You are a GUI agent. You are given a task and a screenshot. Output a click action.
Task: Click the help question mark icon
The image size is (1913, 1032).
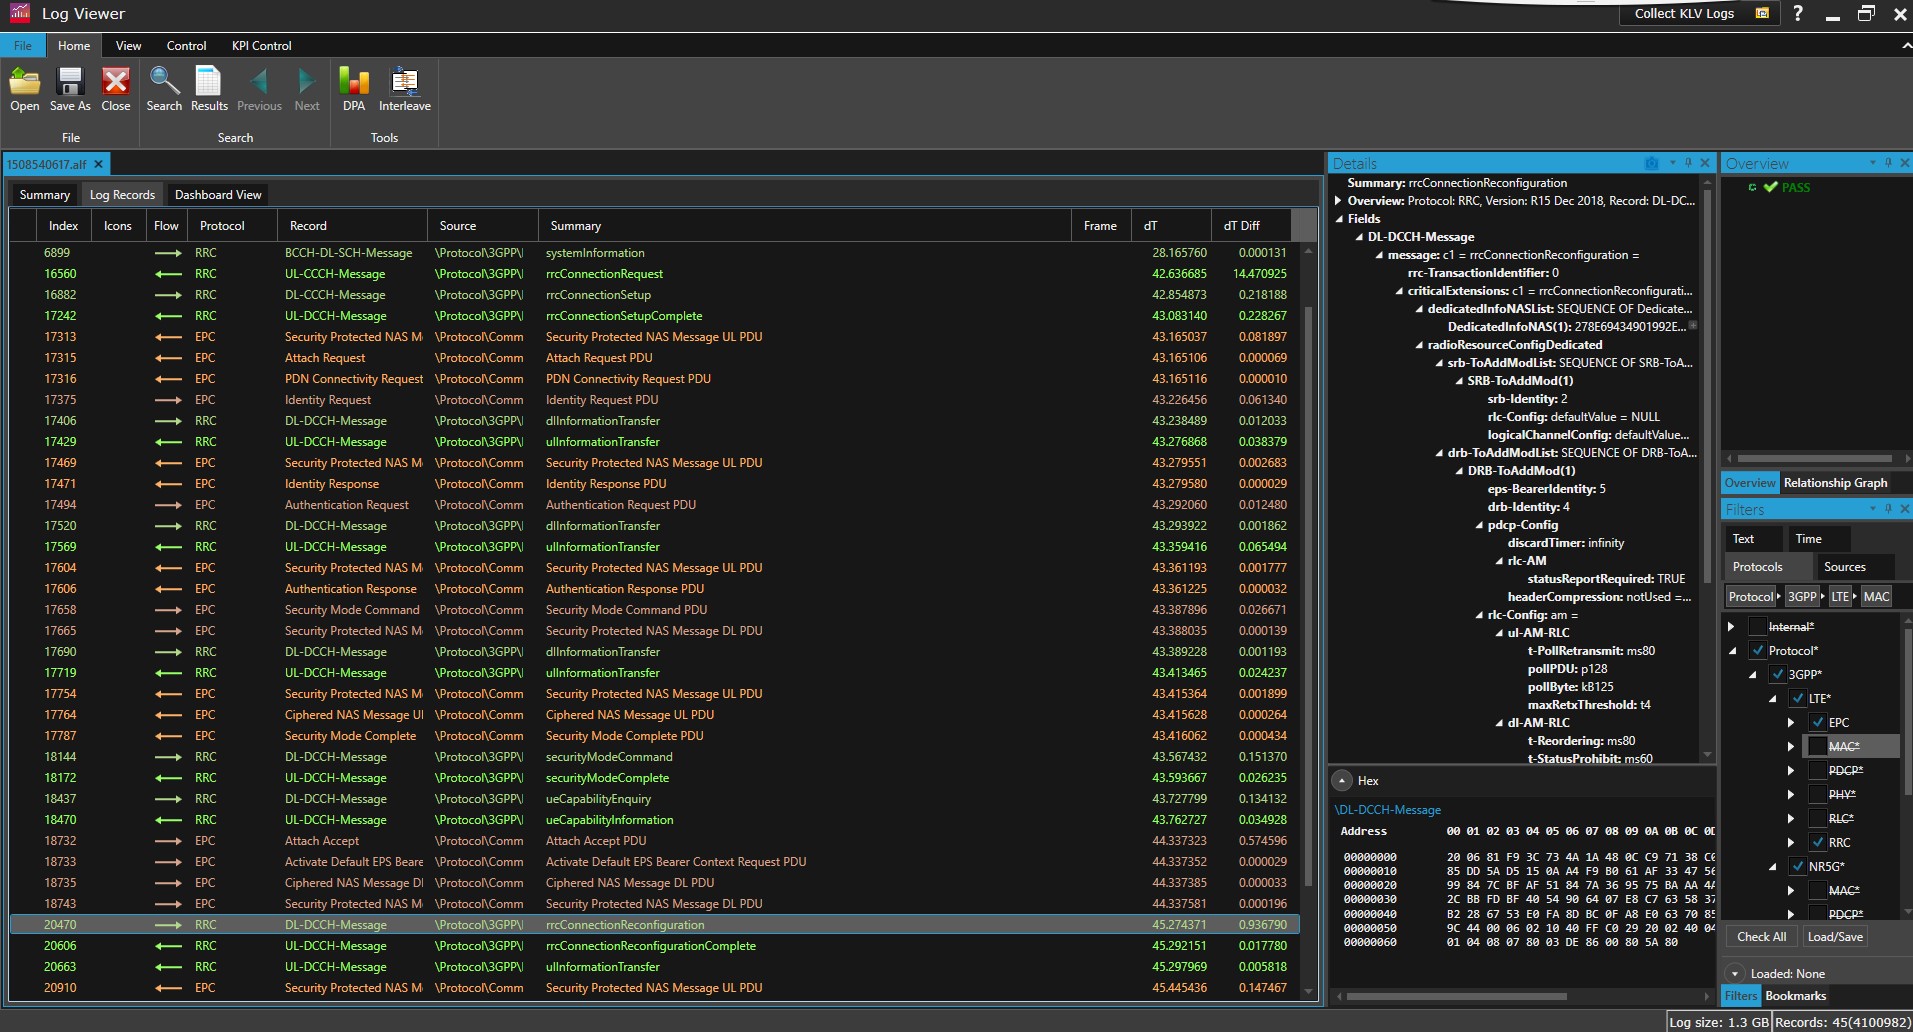(1798, 14)
